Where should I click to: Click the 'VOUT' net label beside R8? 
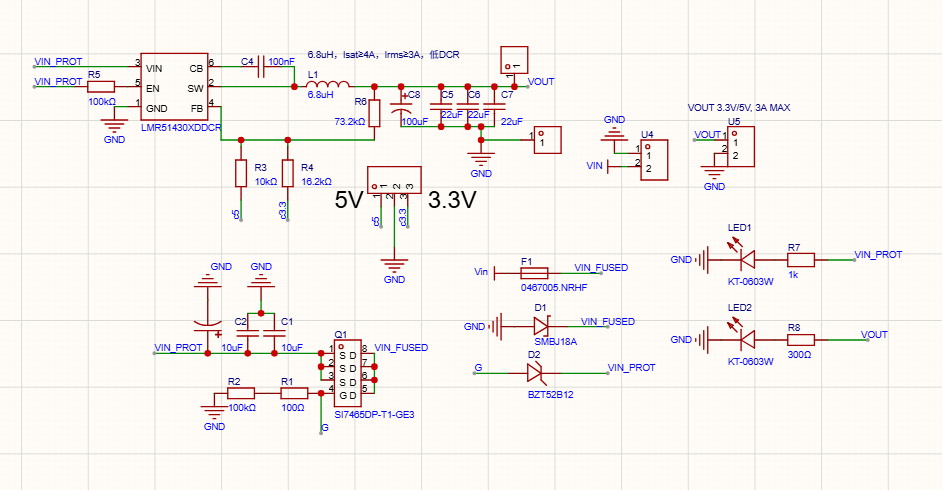pyautogui.click(x=874, y=334)
